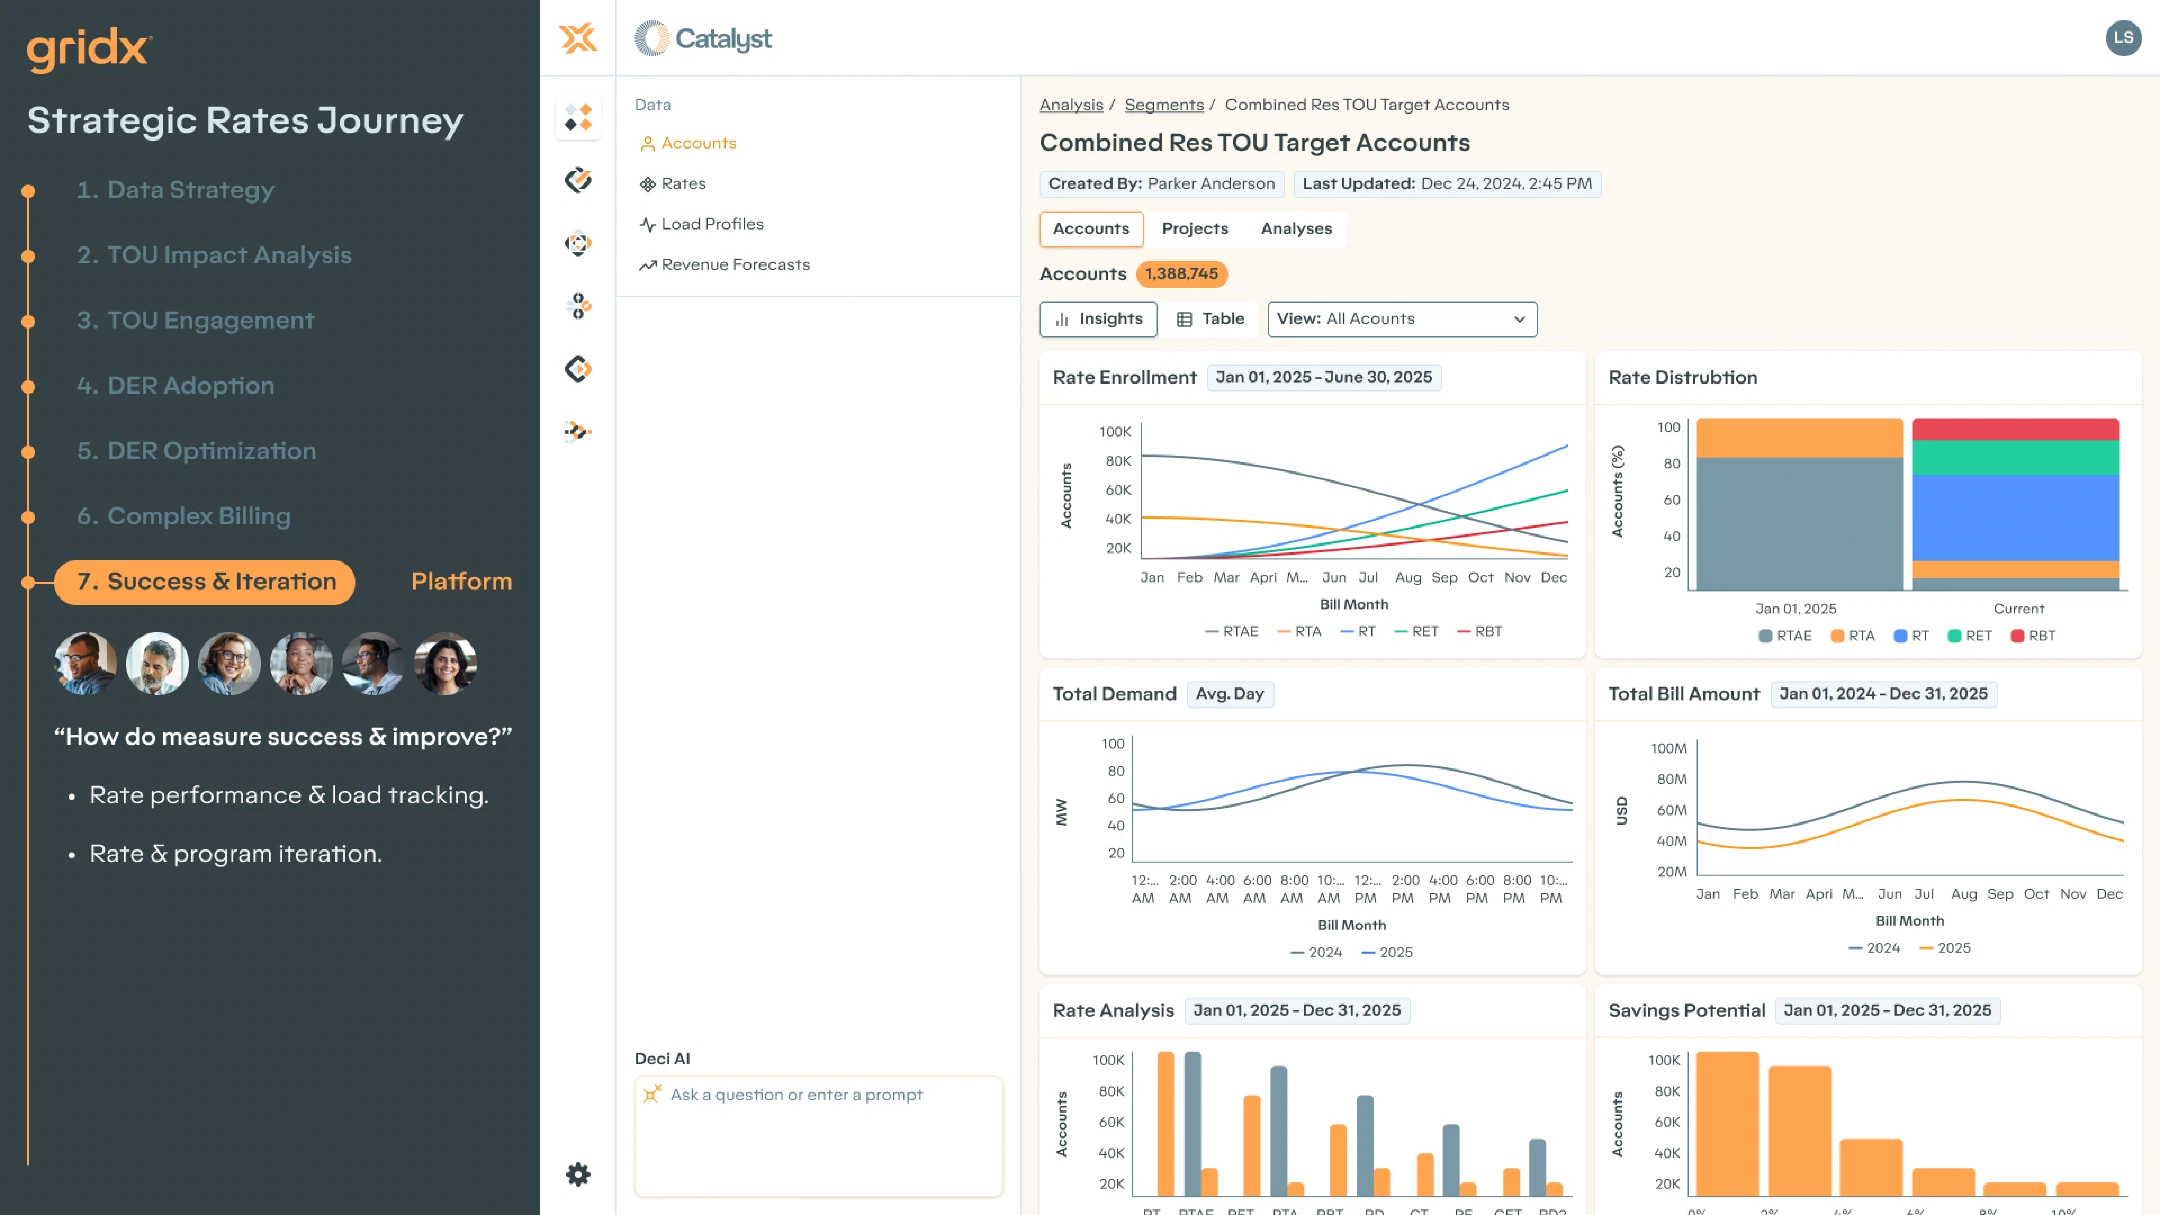
Task: Click the Rates icon in Data menu
Action: (x=647, y=184)
